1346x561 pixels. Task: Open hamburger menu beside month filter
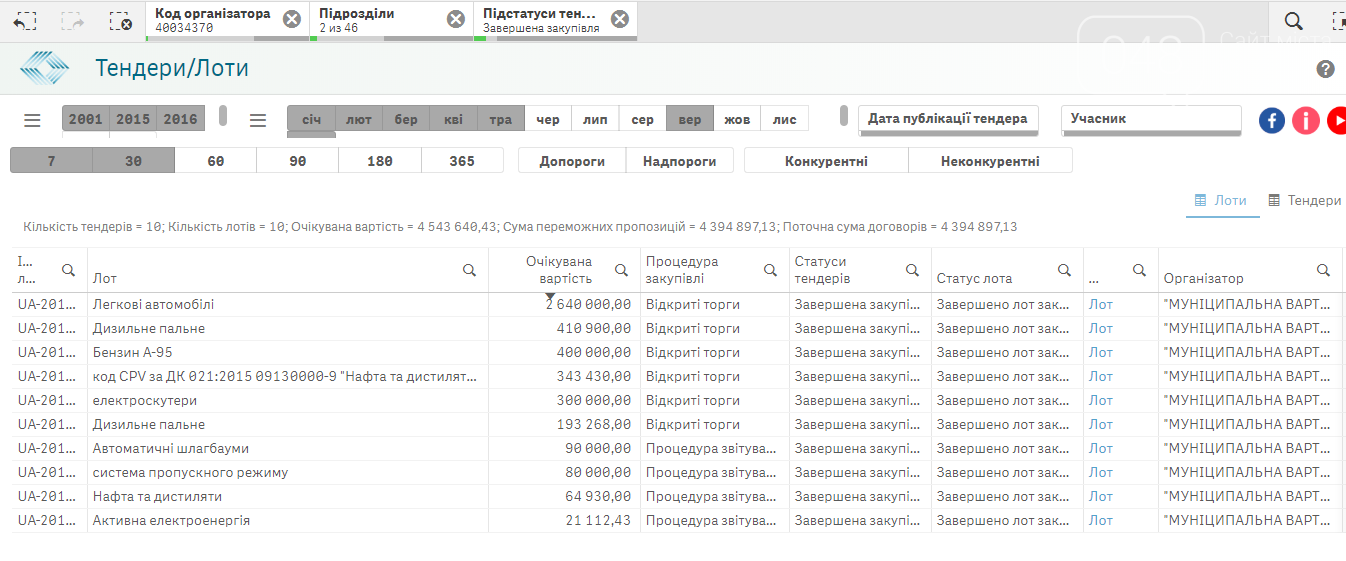point(258,120)
